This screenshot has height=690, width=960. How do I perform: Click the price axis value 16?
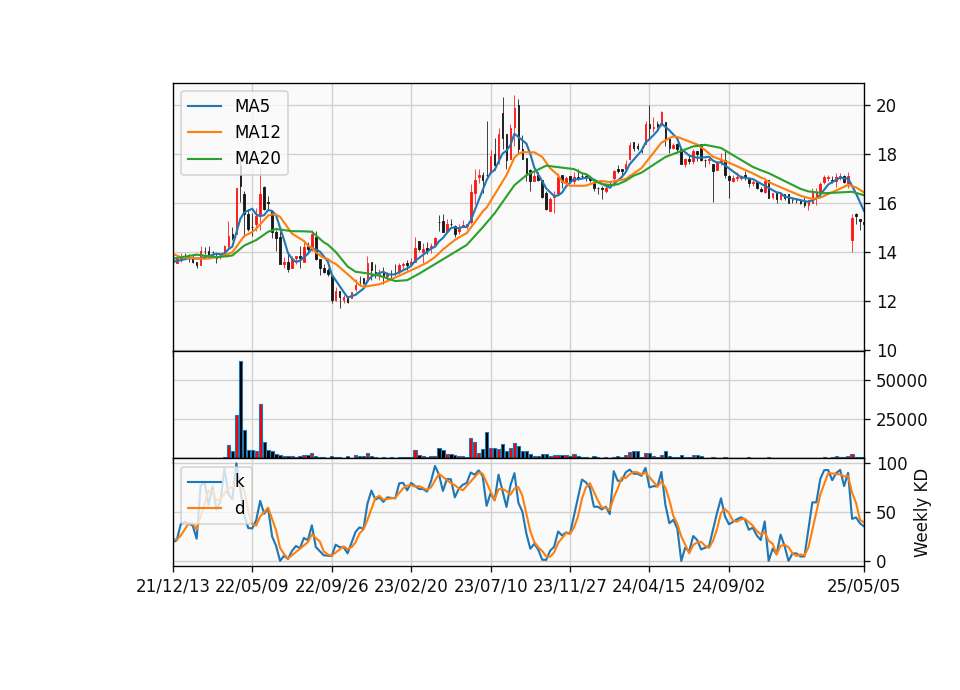[x=886, y=204]
